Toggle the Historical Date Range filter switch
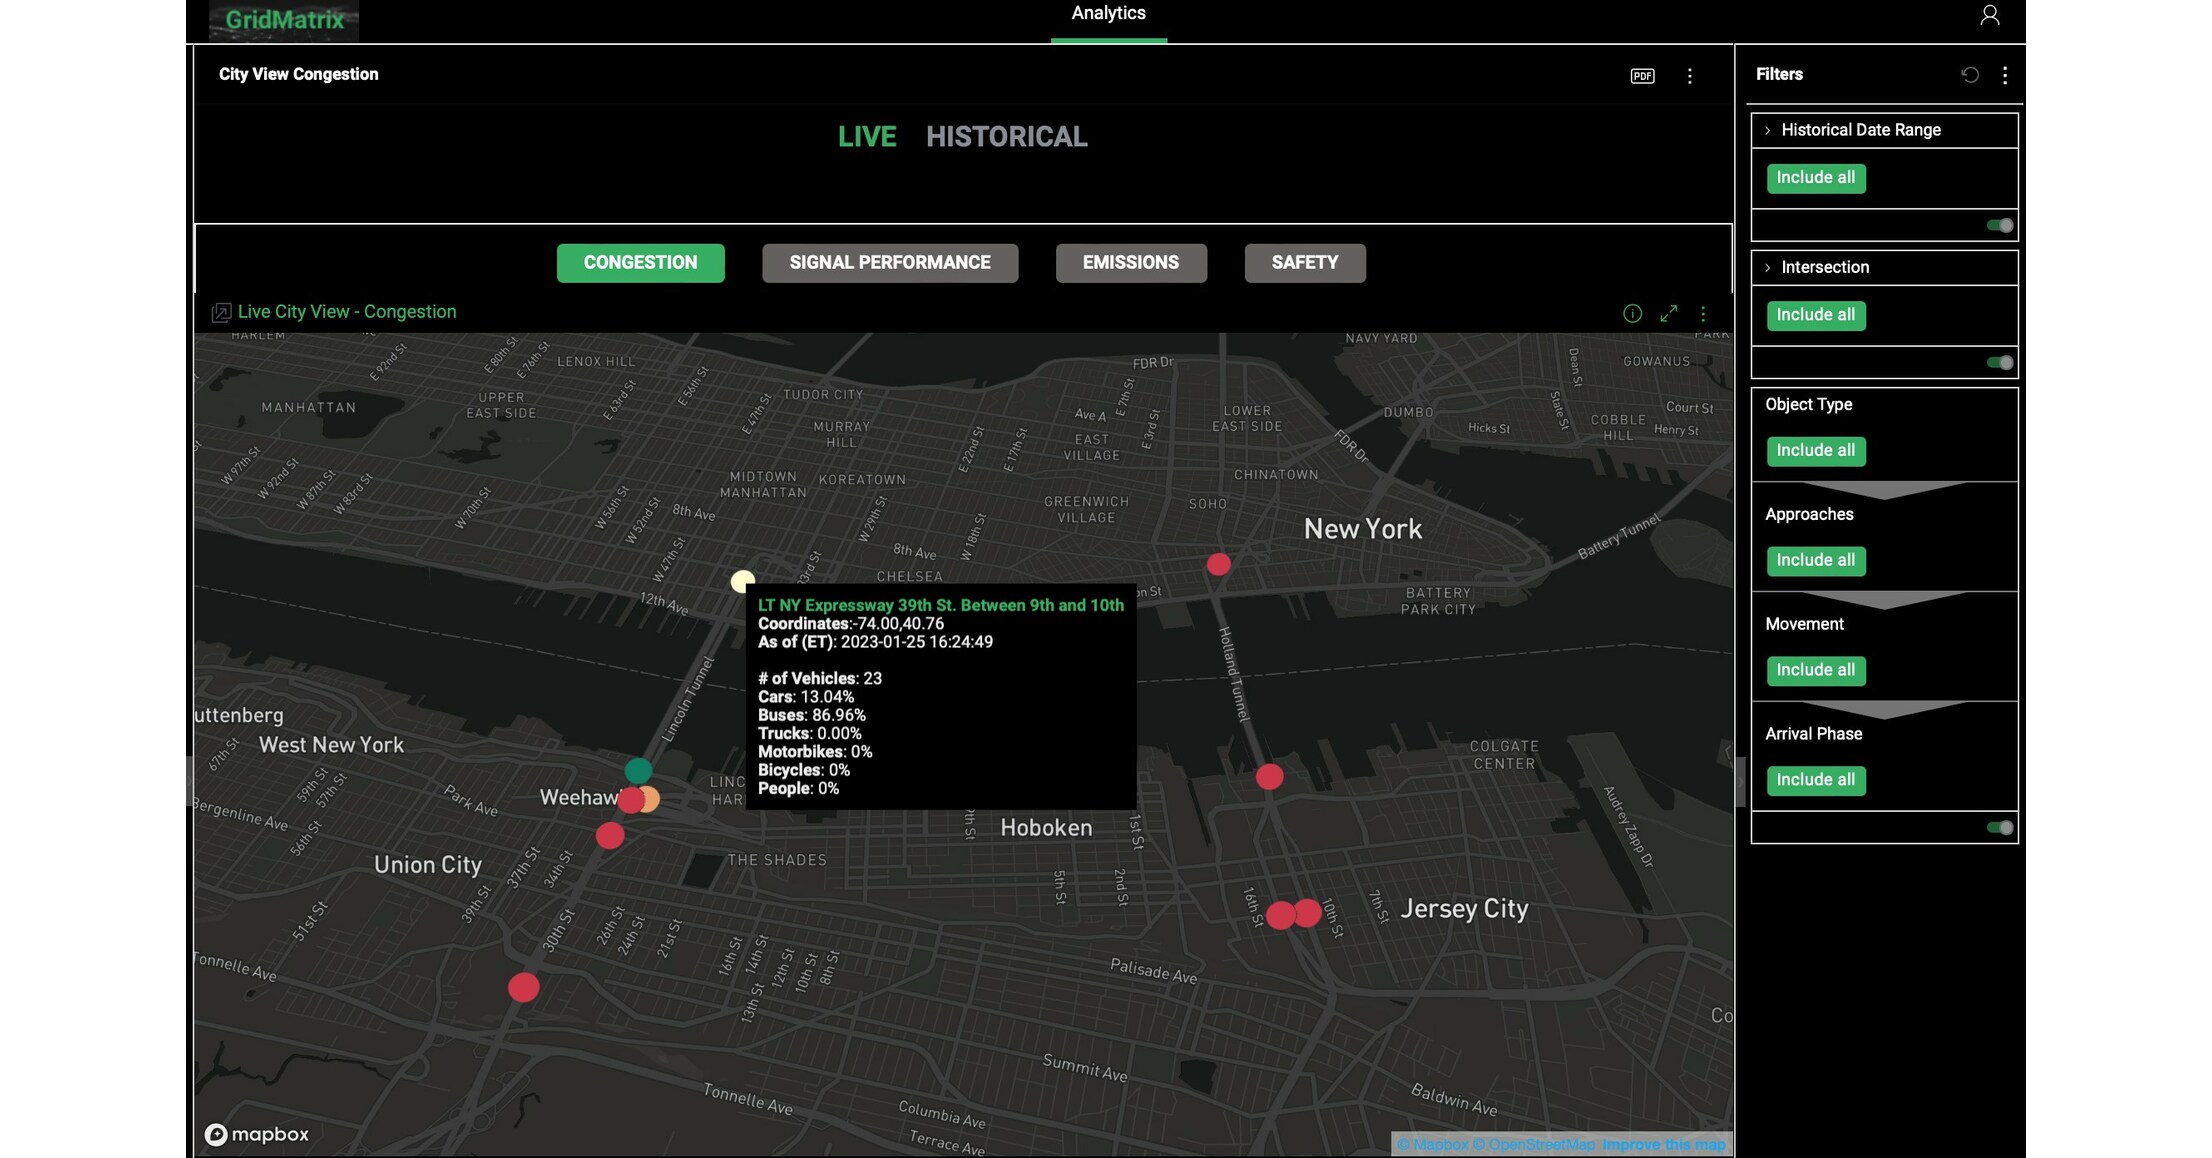 (1998, 226)
